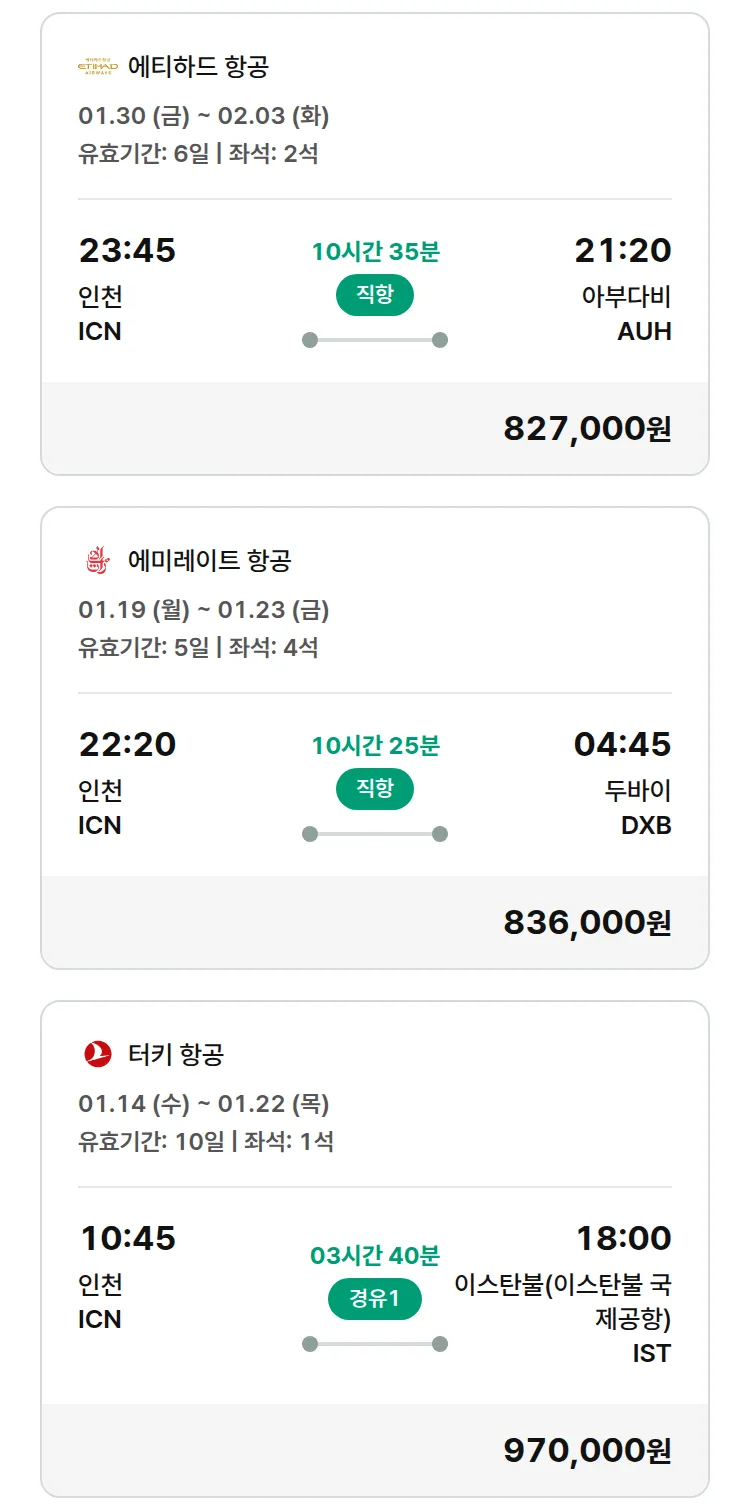Click the 22:20 Emirates departure time
Image resolution: width=750 pixels, height=1510 pixels.
[x=127, y=745]
